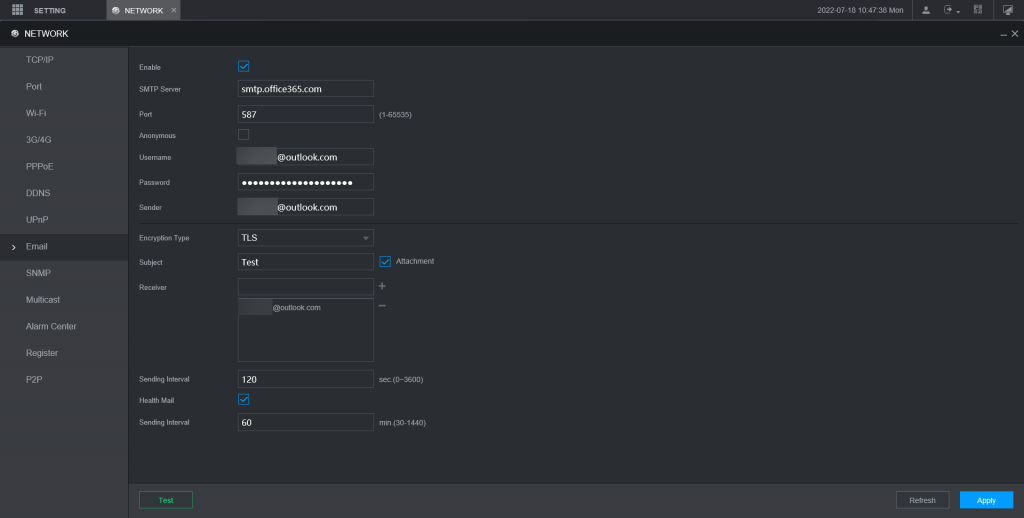Viewport: 1024px width, 518px height.
Task: Disable the Health Mail checkbox
Action: (x=243, y=399)
